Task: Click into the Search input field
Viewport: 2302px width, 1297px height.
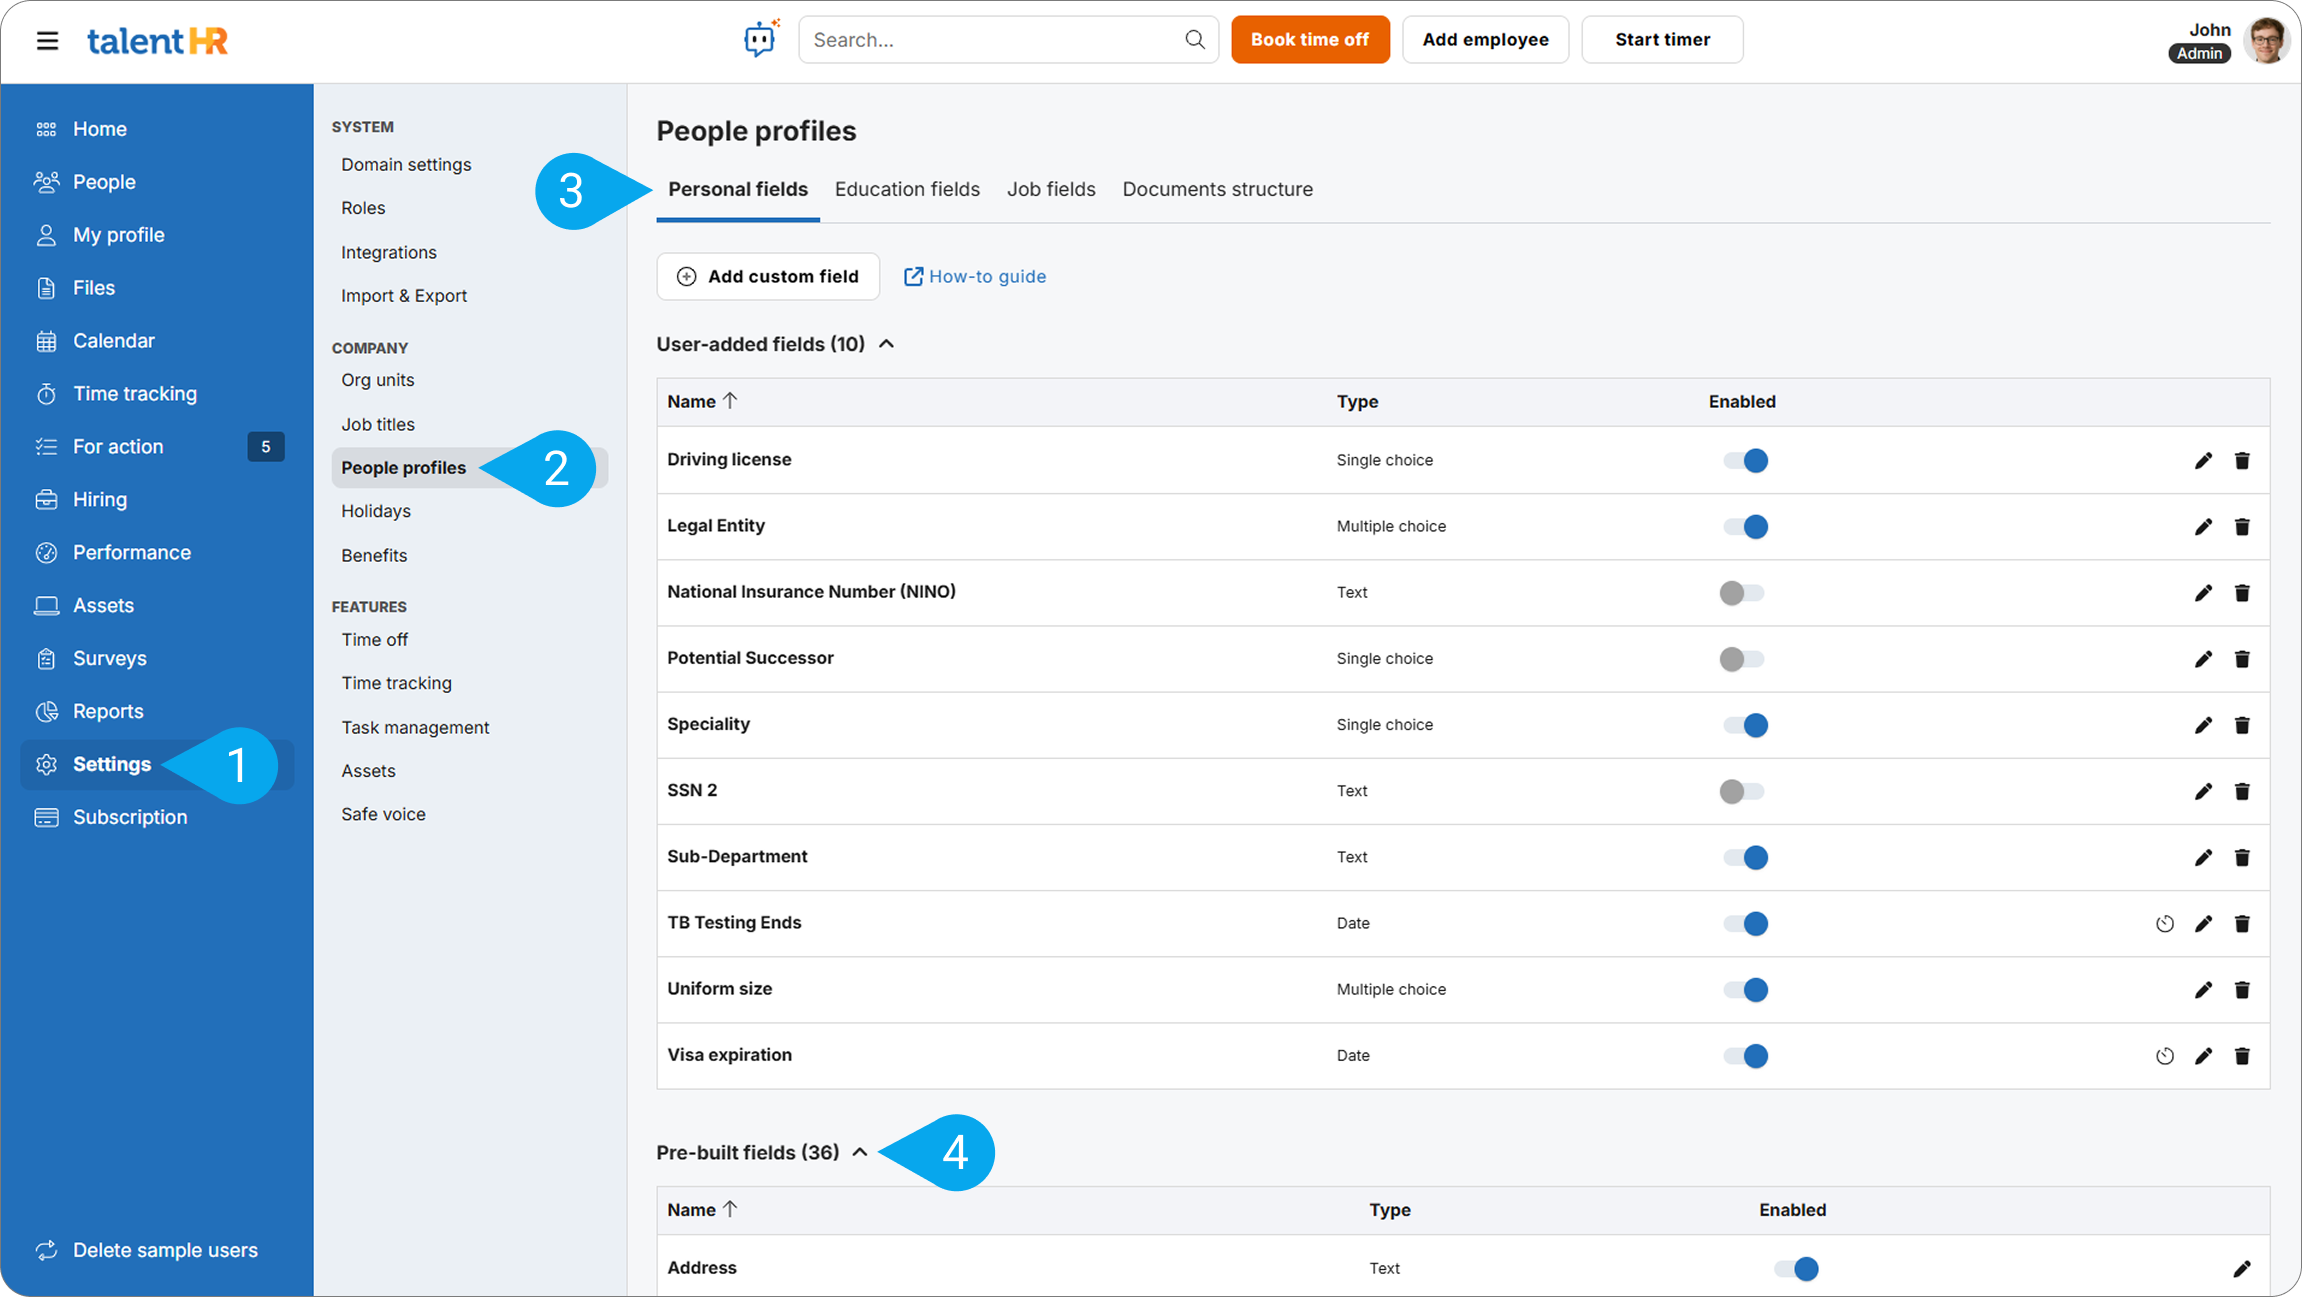Action: 990,40
